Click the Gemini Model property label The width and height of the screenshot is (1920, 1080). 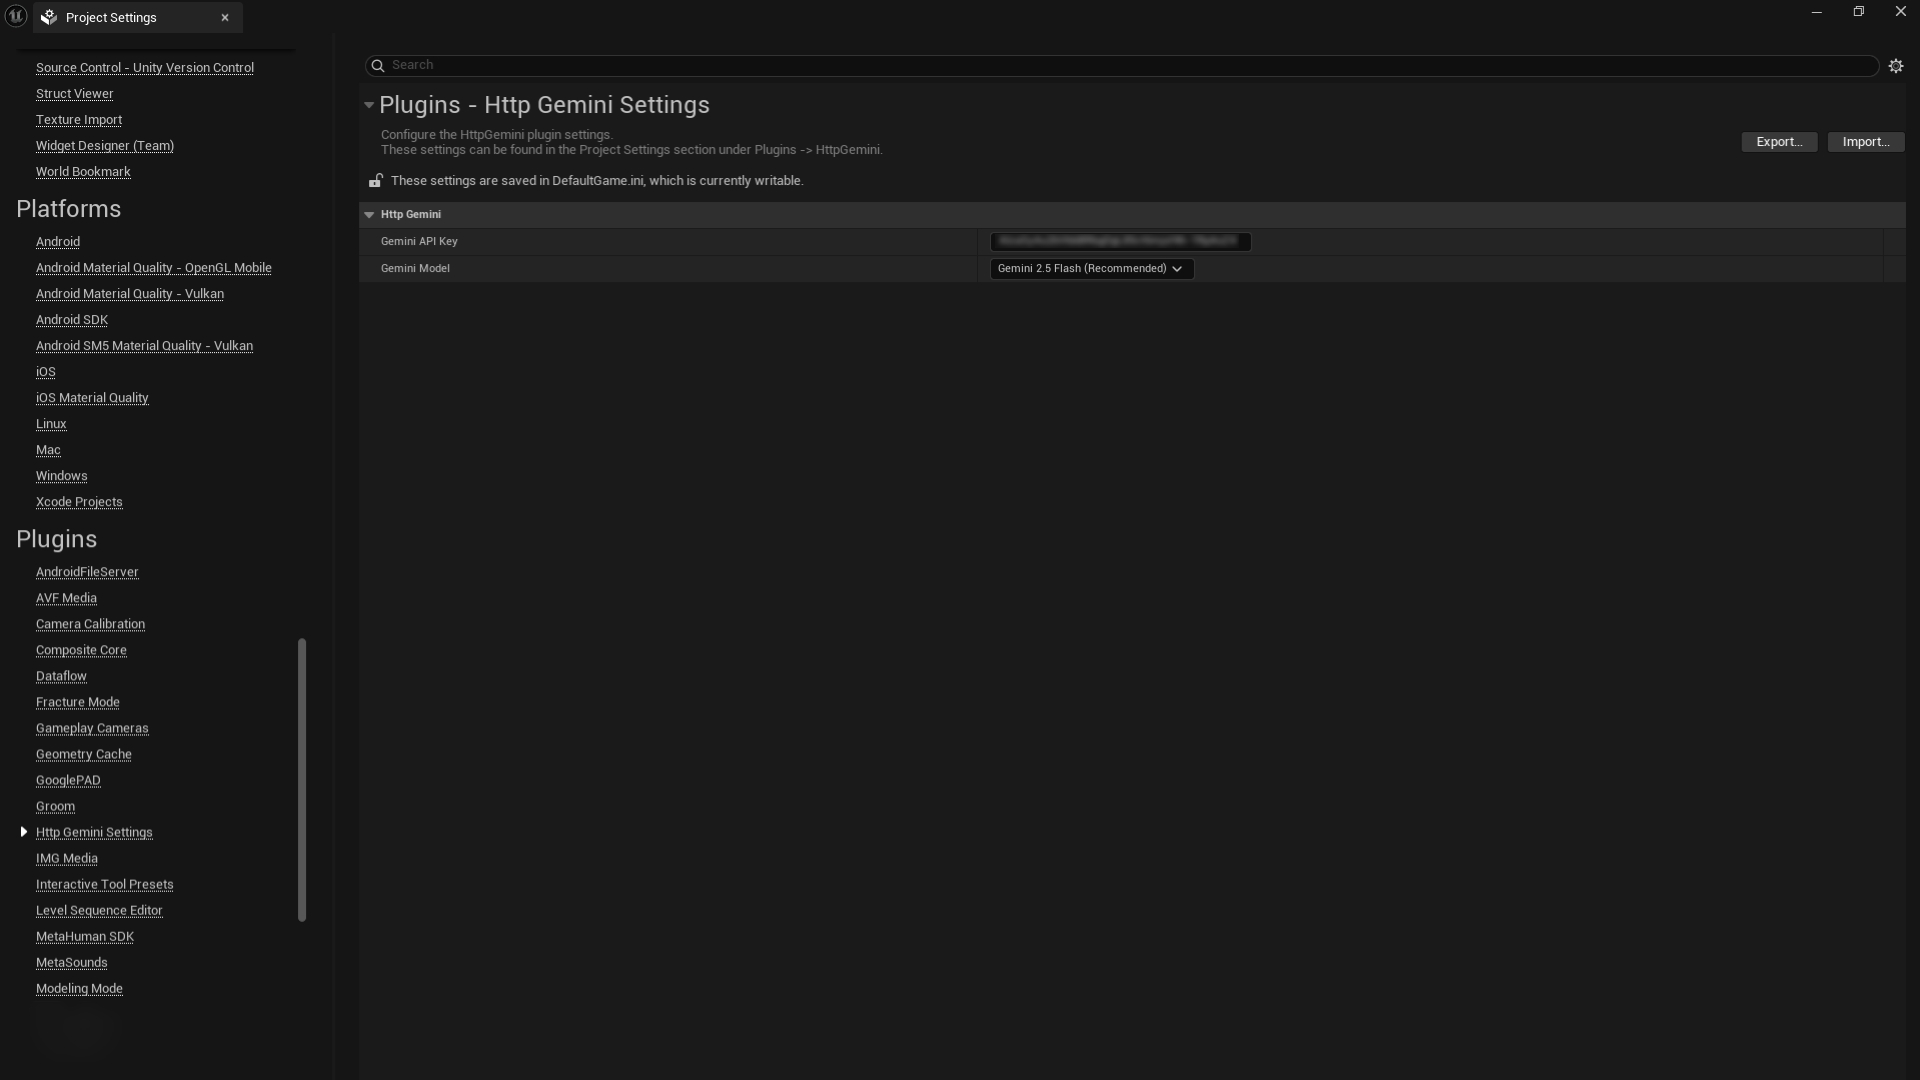coord(415,269)
